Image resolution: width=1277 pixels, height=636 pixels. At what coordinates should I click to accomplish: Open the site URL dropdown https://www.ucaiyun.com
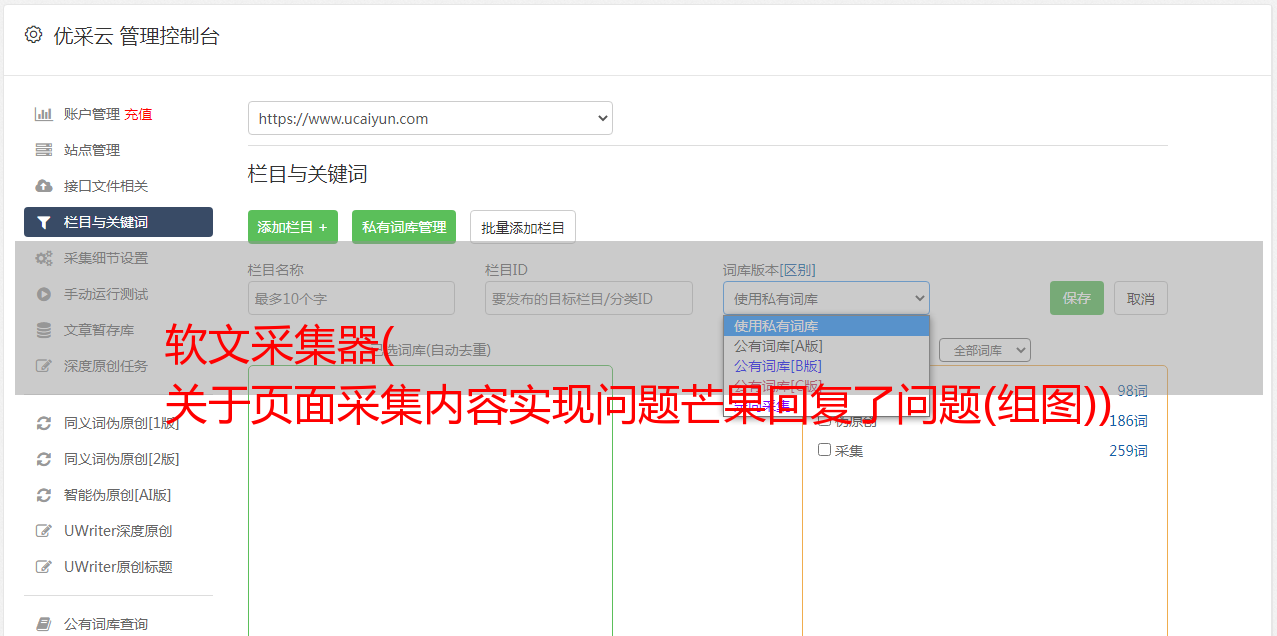430,118
